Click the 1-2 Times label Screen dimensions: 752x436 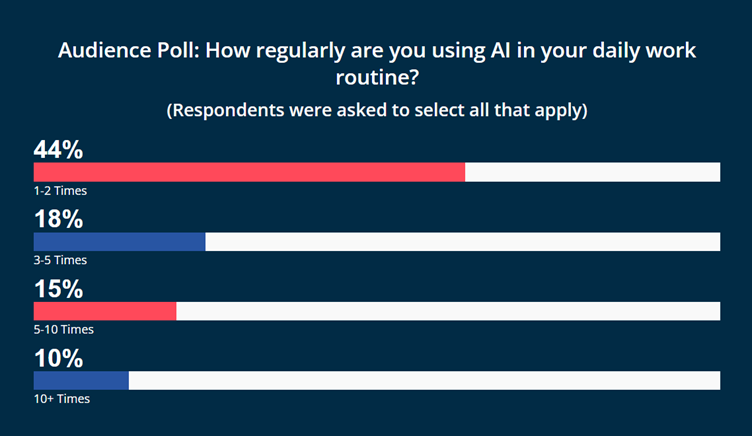[x=60, y=191]
